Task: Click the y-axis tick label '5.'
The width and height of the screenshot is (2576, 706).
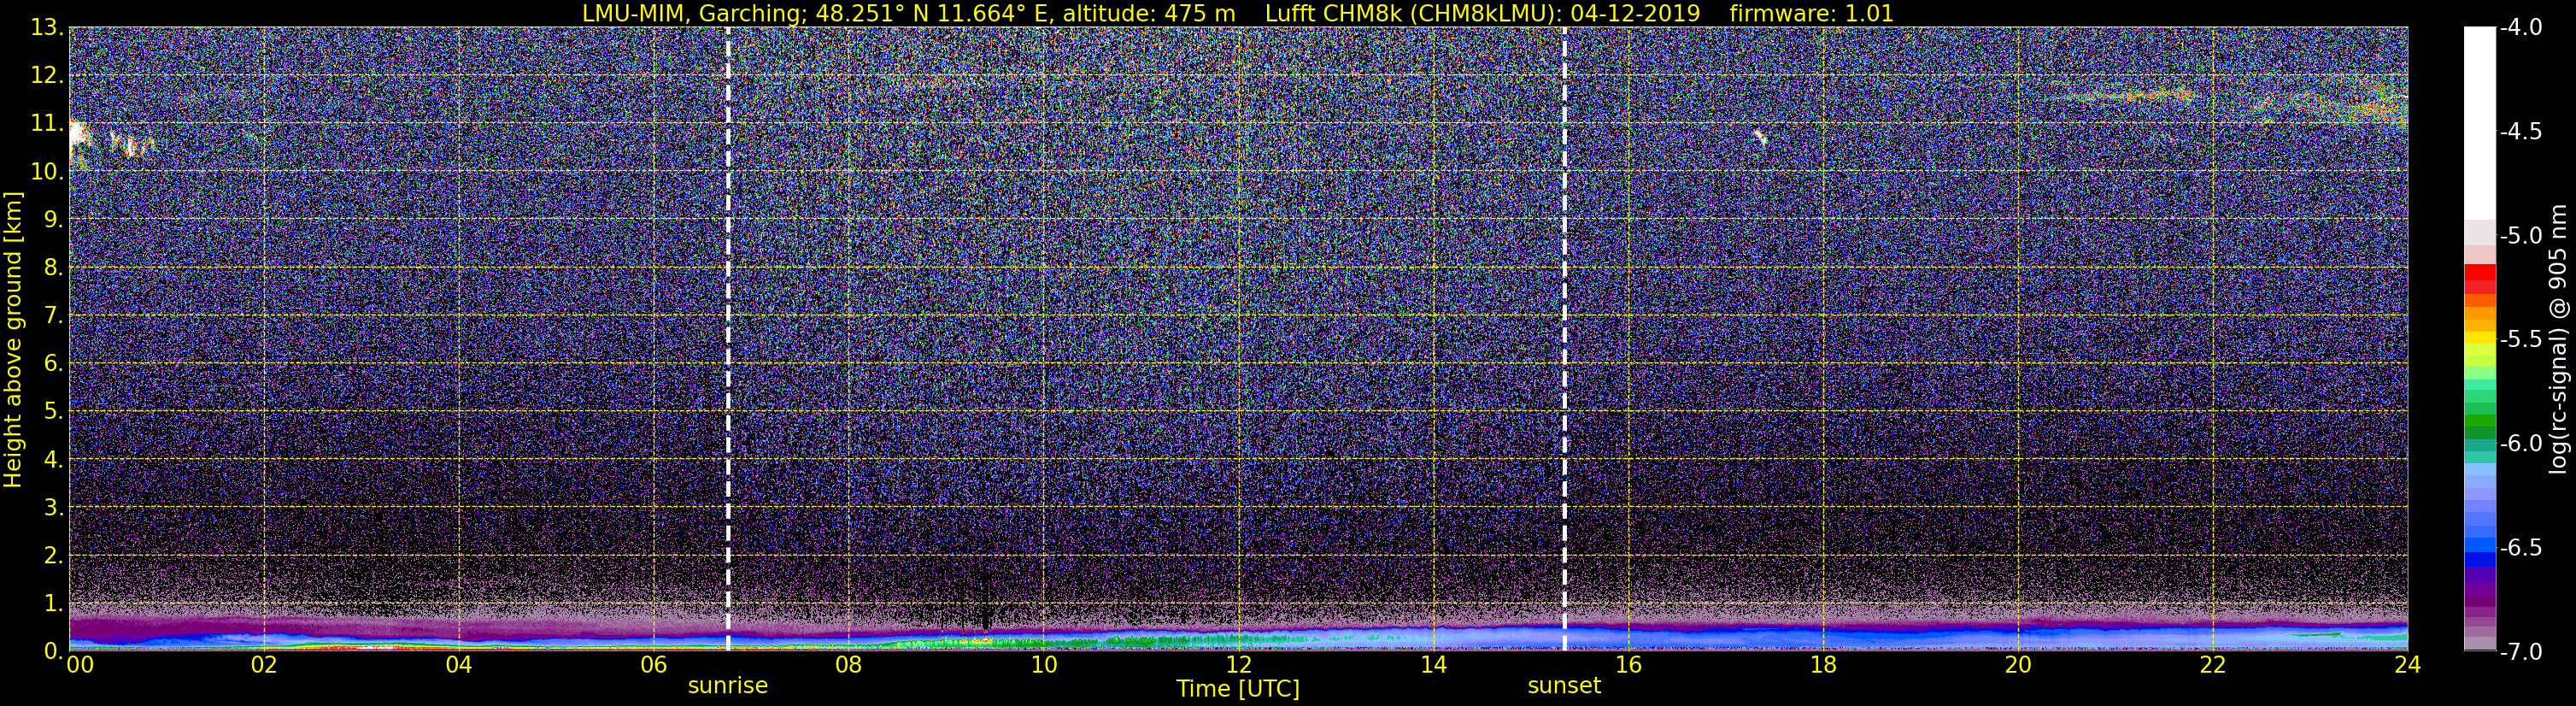Action: 53,412
